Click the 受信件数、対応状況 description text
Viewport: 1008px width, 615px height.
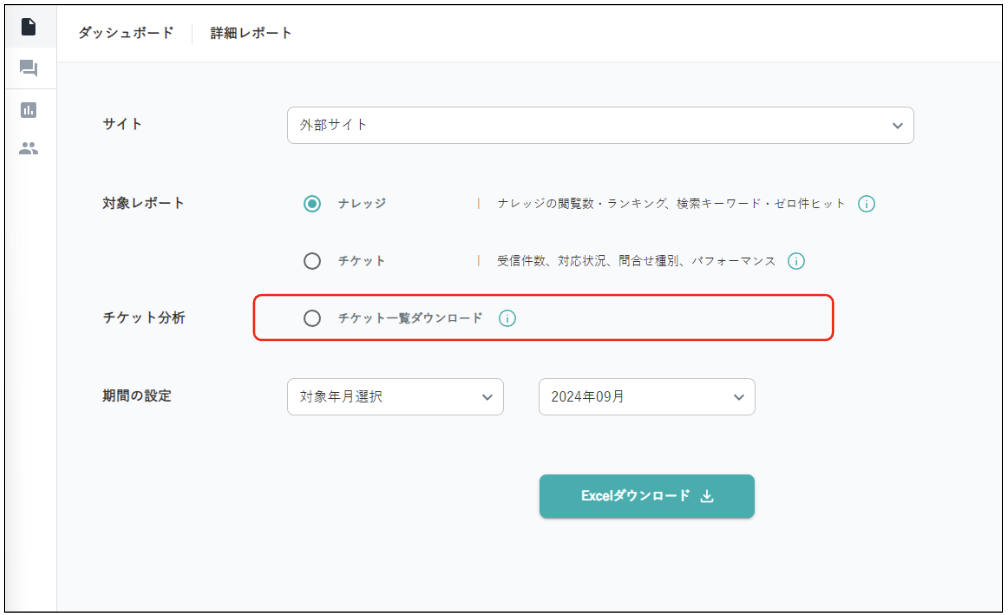pyautogui.click(x=636, y=261)
